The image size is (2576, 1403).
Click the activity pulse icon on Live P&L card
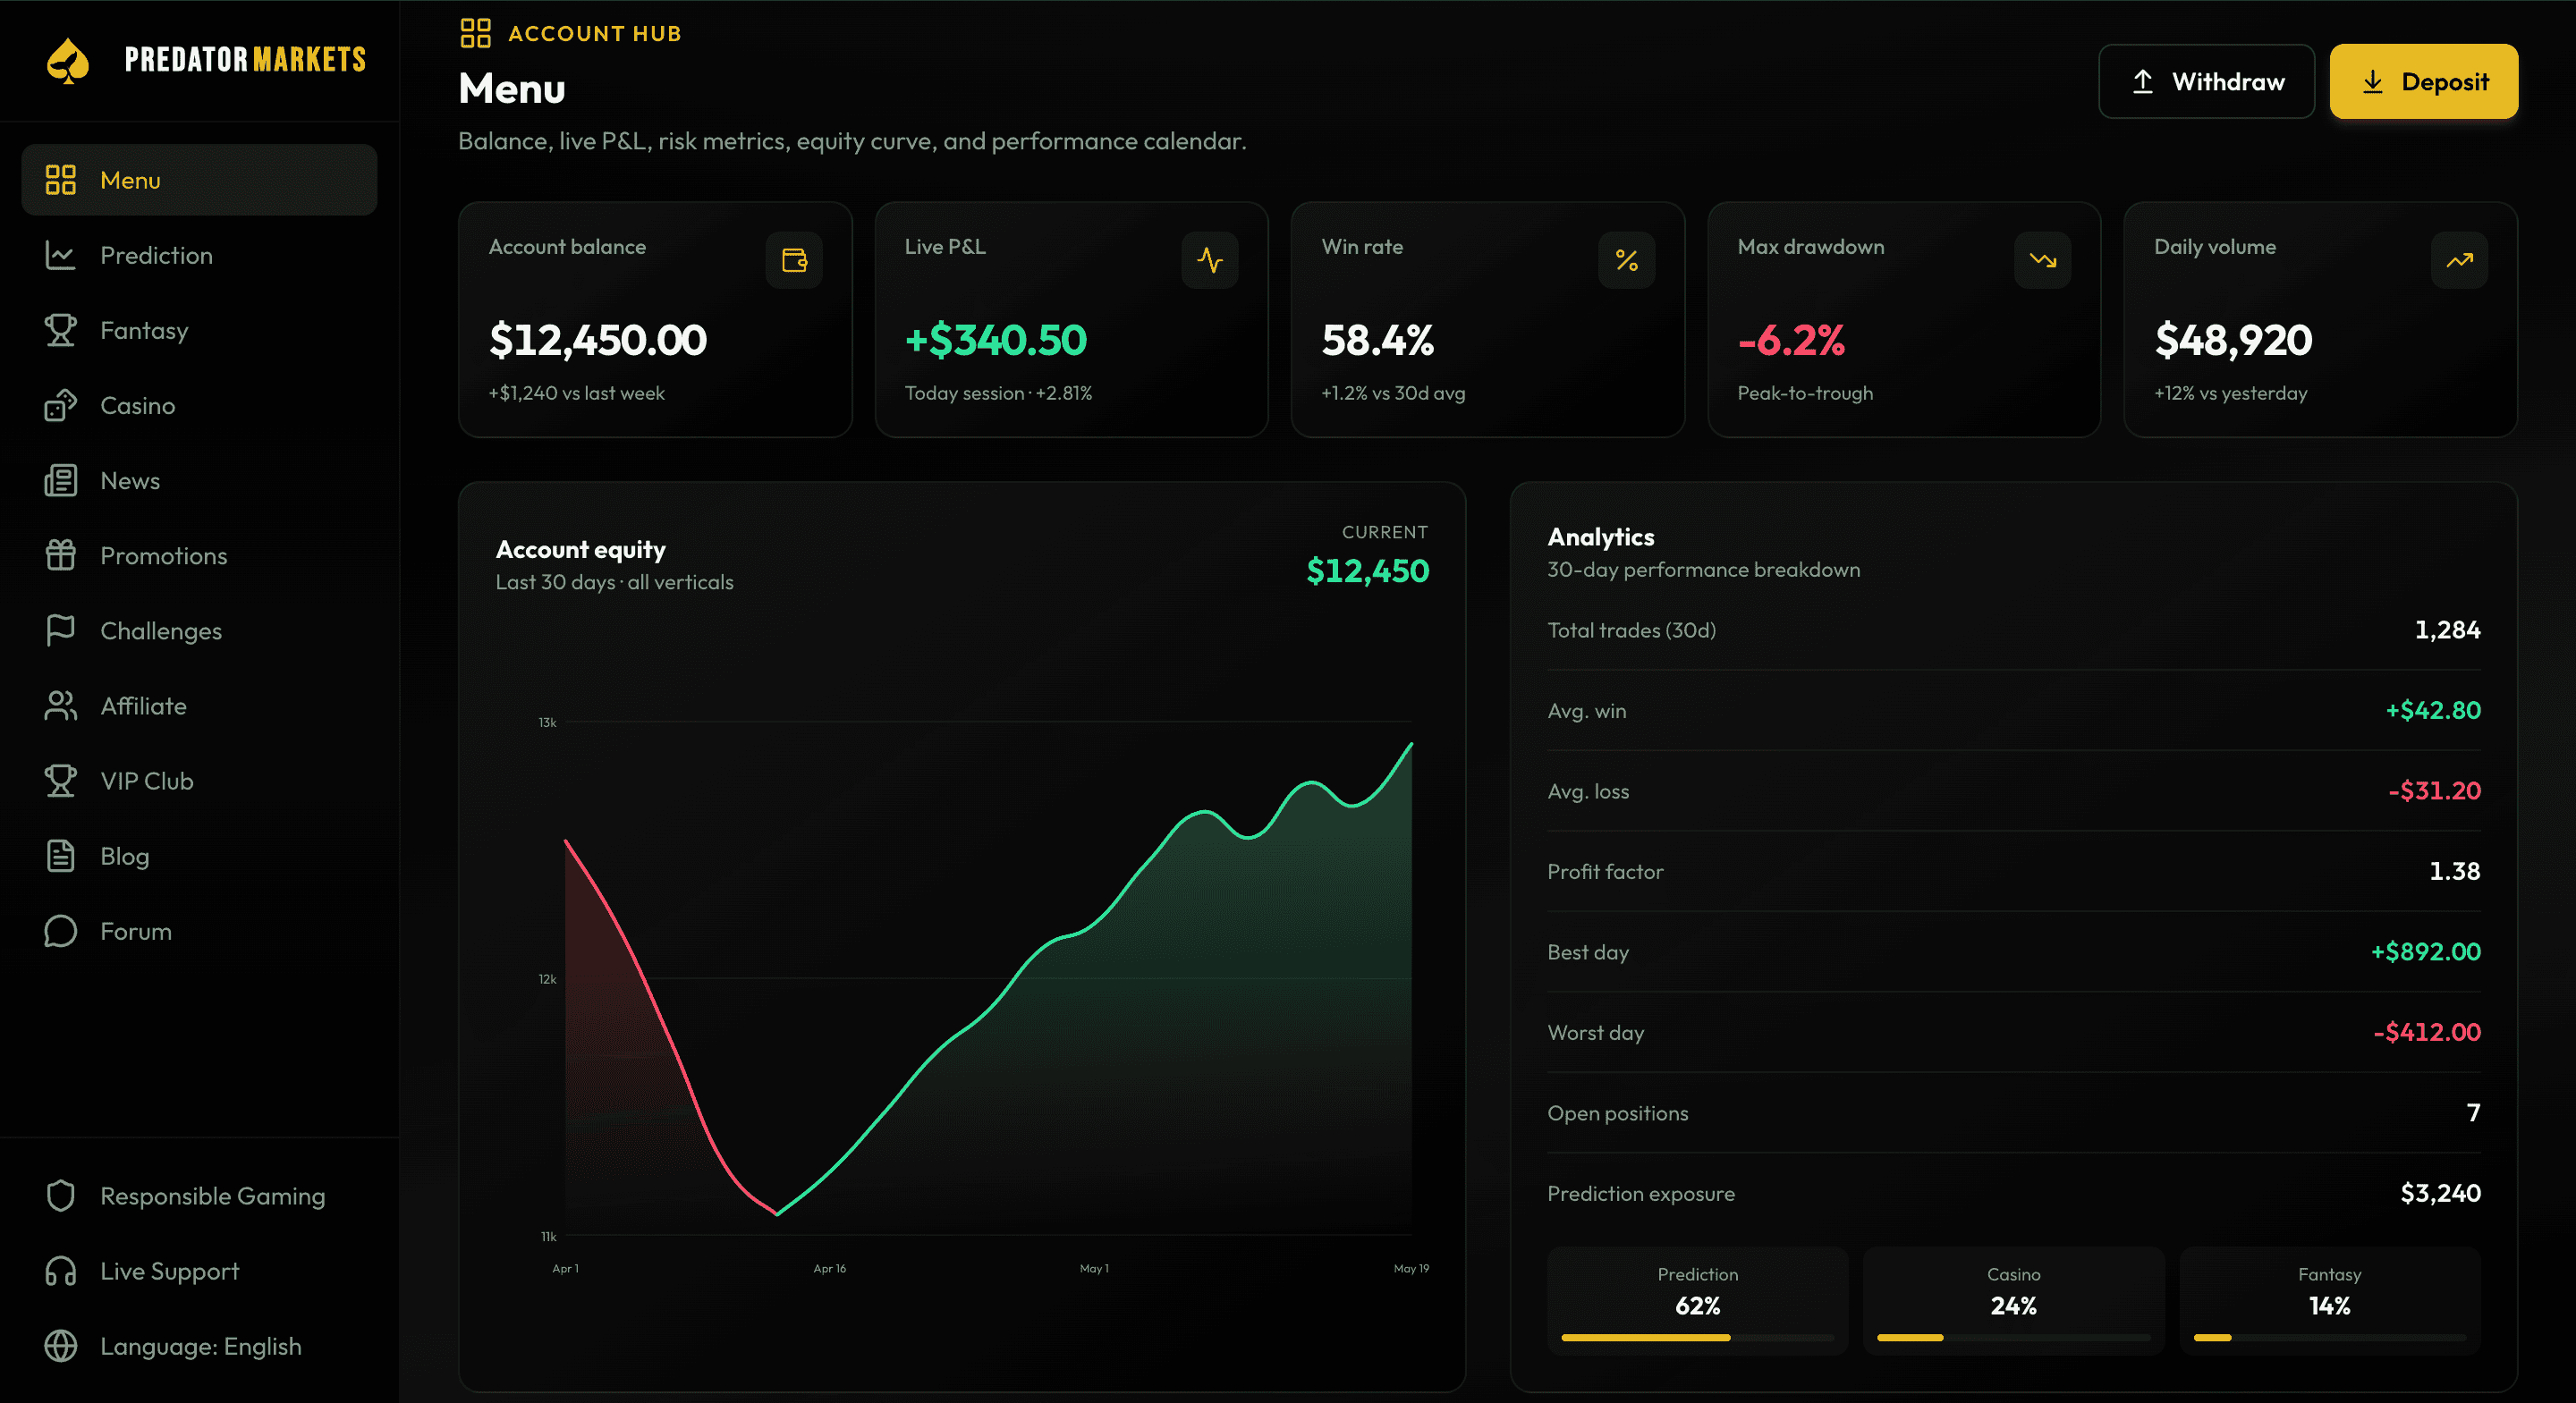click(1210, 260)
